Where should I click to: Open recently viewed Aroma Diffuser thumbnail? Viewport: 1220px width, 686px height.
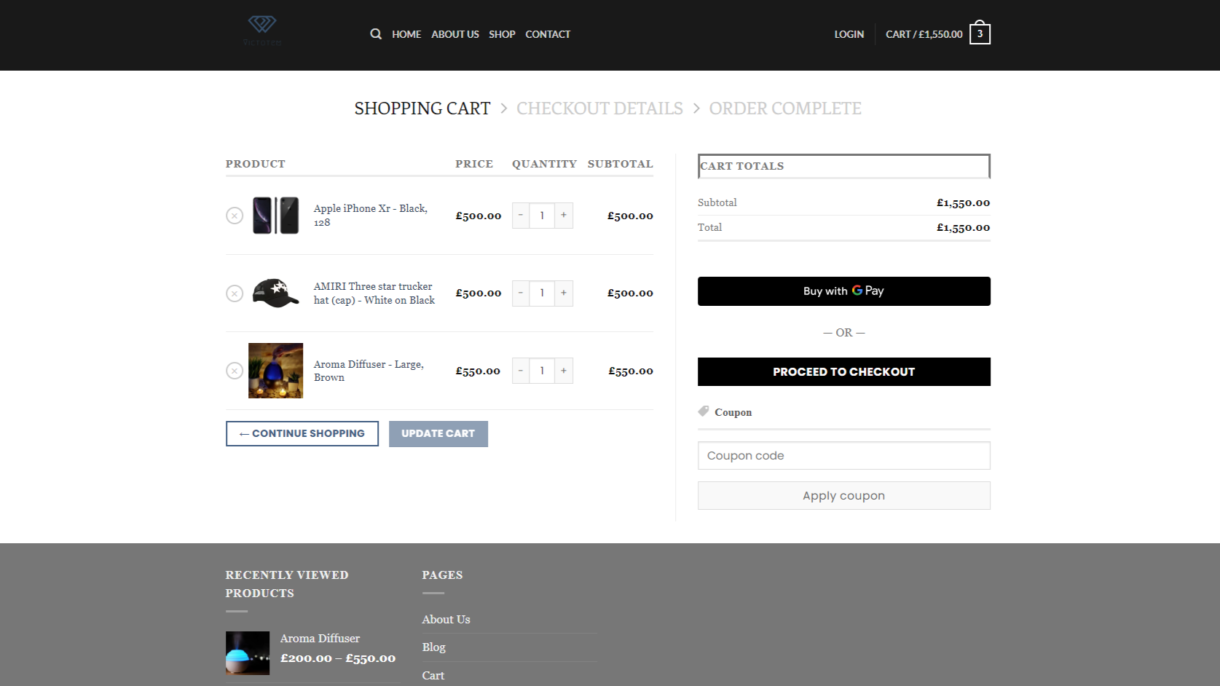click(247, 653)
